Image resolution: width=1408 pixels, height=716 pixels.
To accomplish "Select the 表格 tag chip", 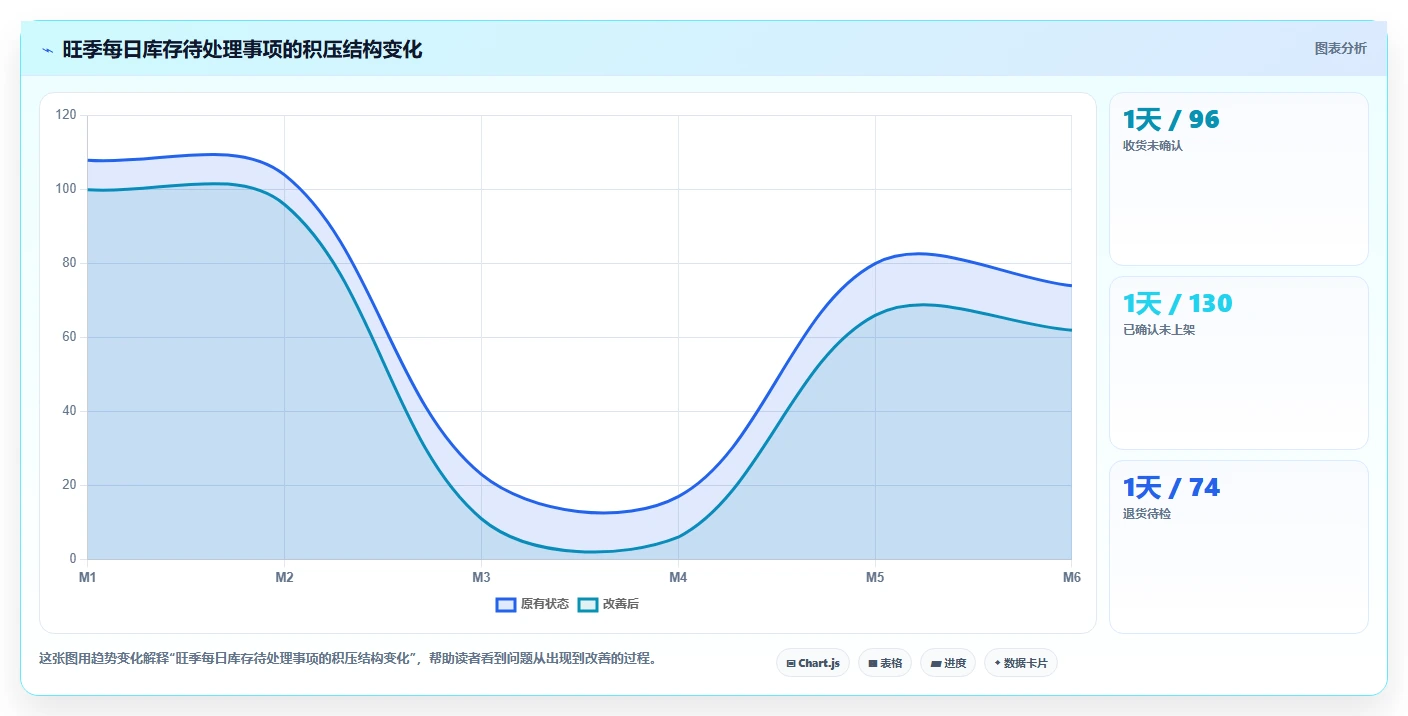I will point(885,663).
